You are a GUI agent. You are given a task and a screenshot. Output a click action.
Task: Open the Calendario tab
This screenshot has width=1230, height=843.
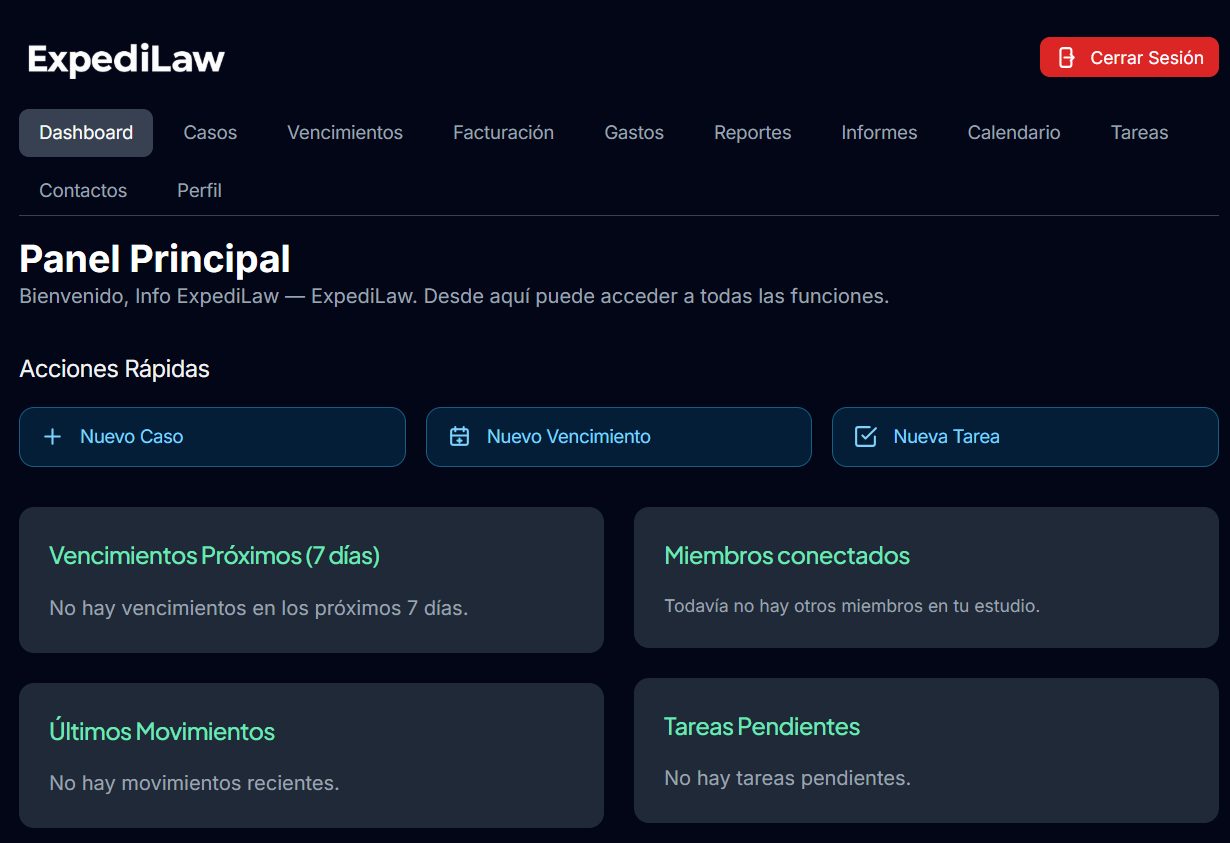1013,132
